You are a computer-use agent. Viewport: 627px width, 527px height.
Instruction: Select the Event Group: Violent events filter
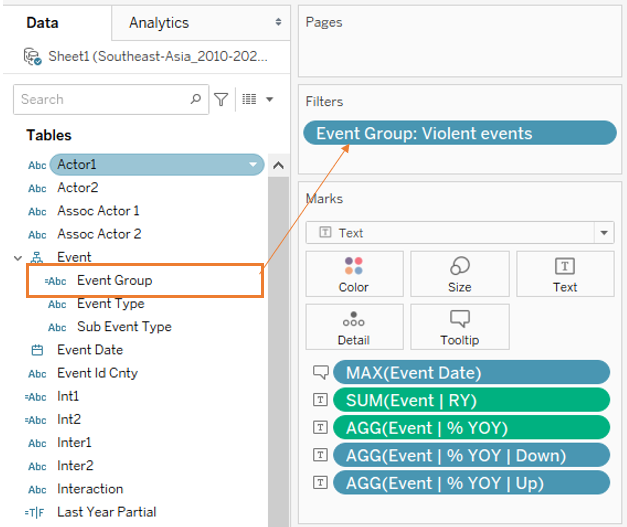(x=459, y=133)
